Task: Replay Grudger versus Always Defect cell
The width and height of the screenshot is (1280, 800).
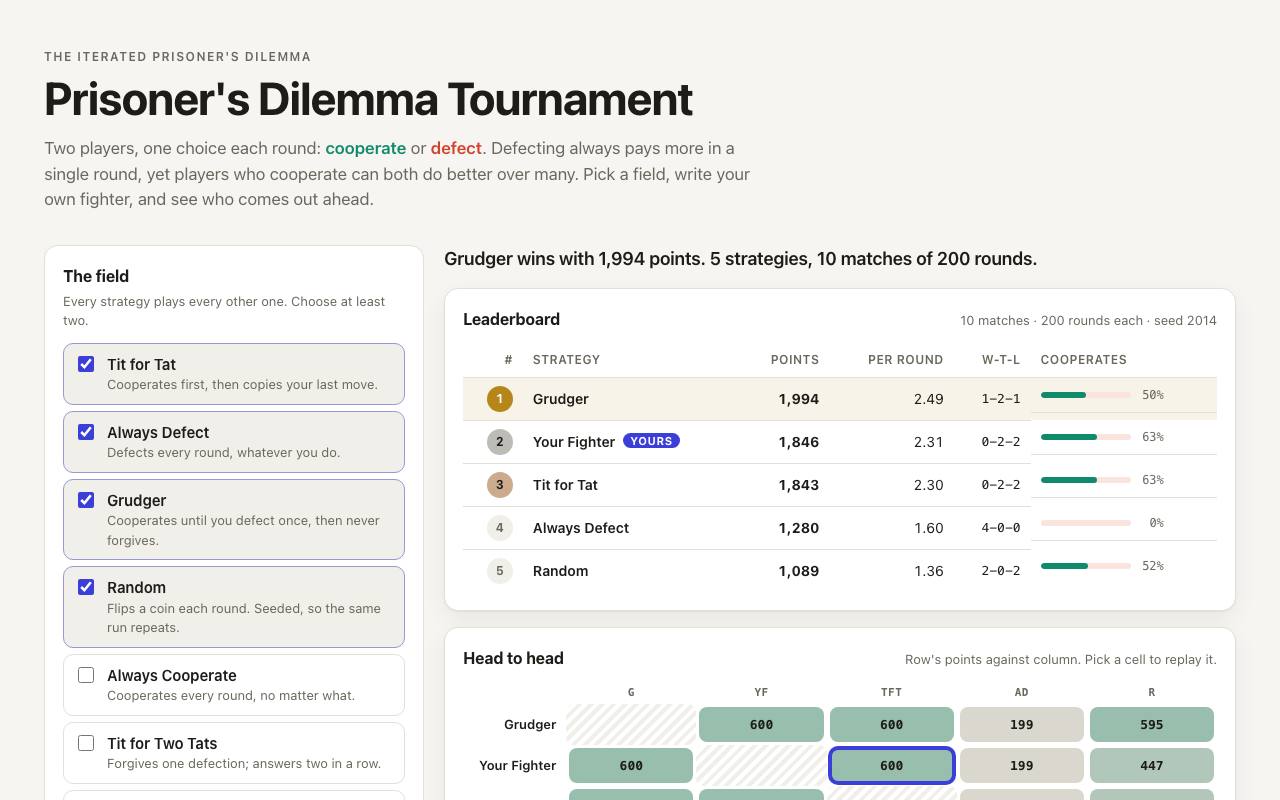Action: pos(1021,724)
